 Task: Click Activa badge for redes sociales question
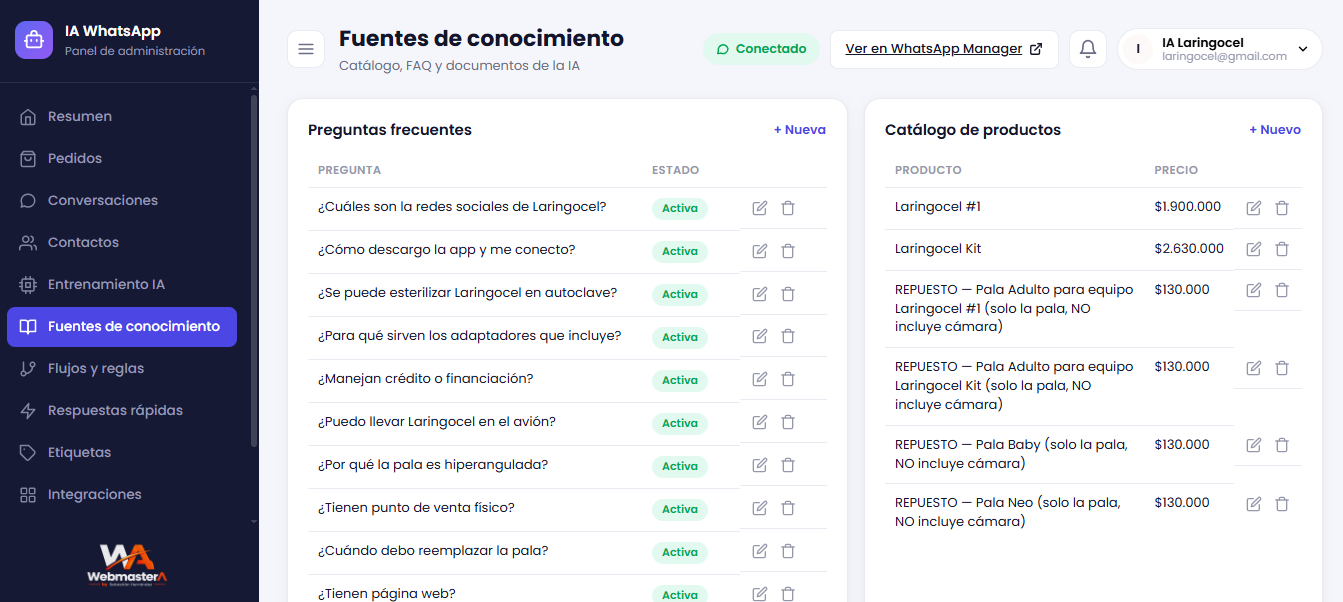tap(680, 209)
